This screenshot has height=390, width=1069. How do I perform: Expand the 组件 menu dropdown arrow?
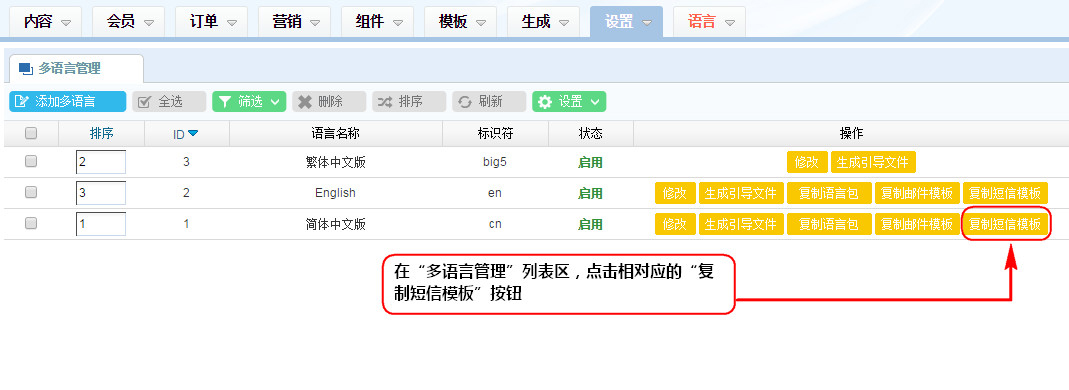[397, 22]
